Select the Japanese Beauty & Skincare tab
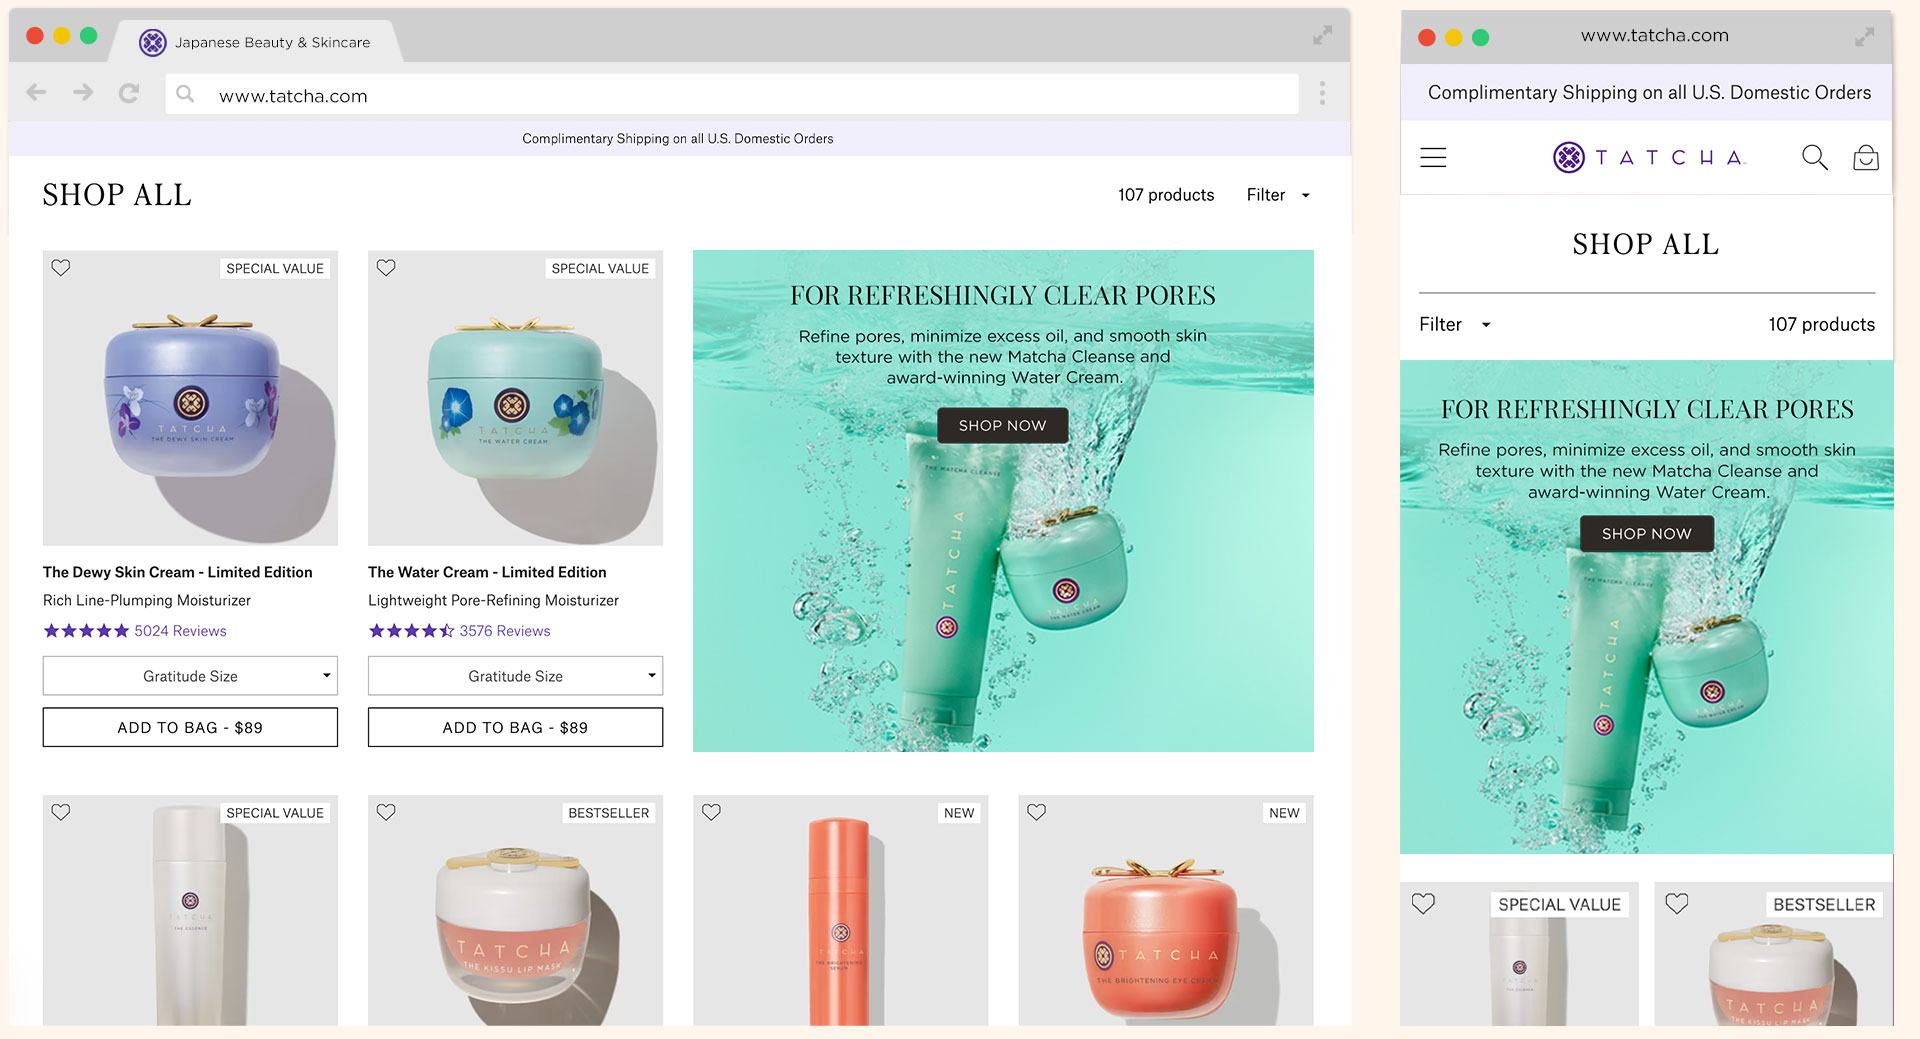This screenshot has height=1039, width=1920. click(255, 42)
